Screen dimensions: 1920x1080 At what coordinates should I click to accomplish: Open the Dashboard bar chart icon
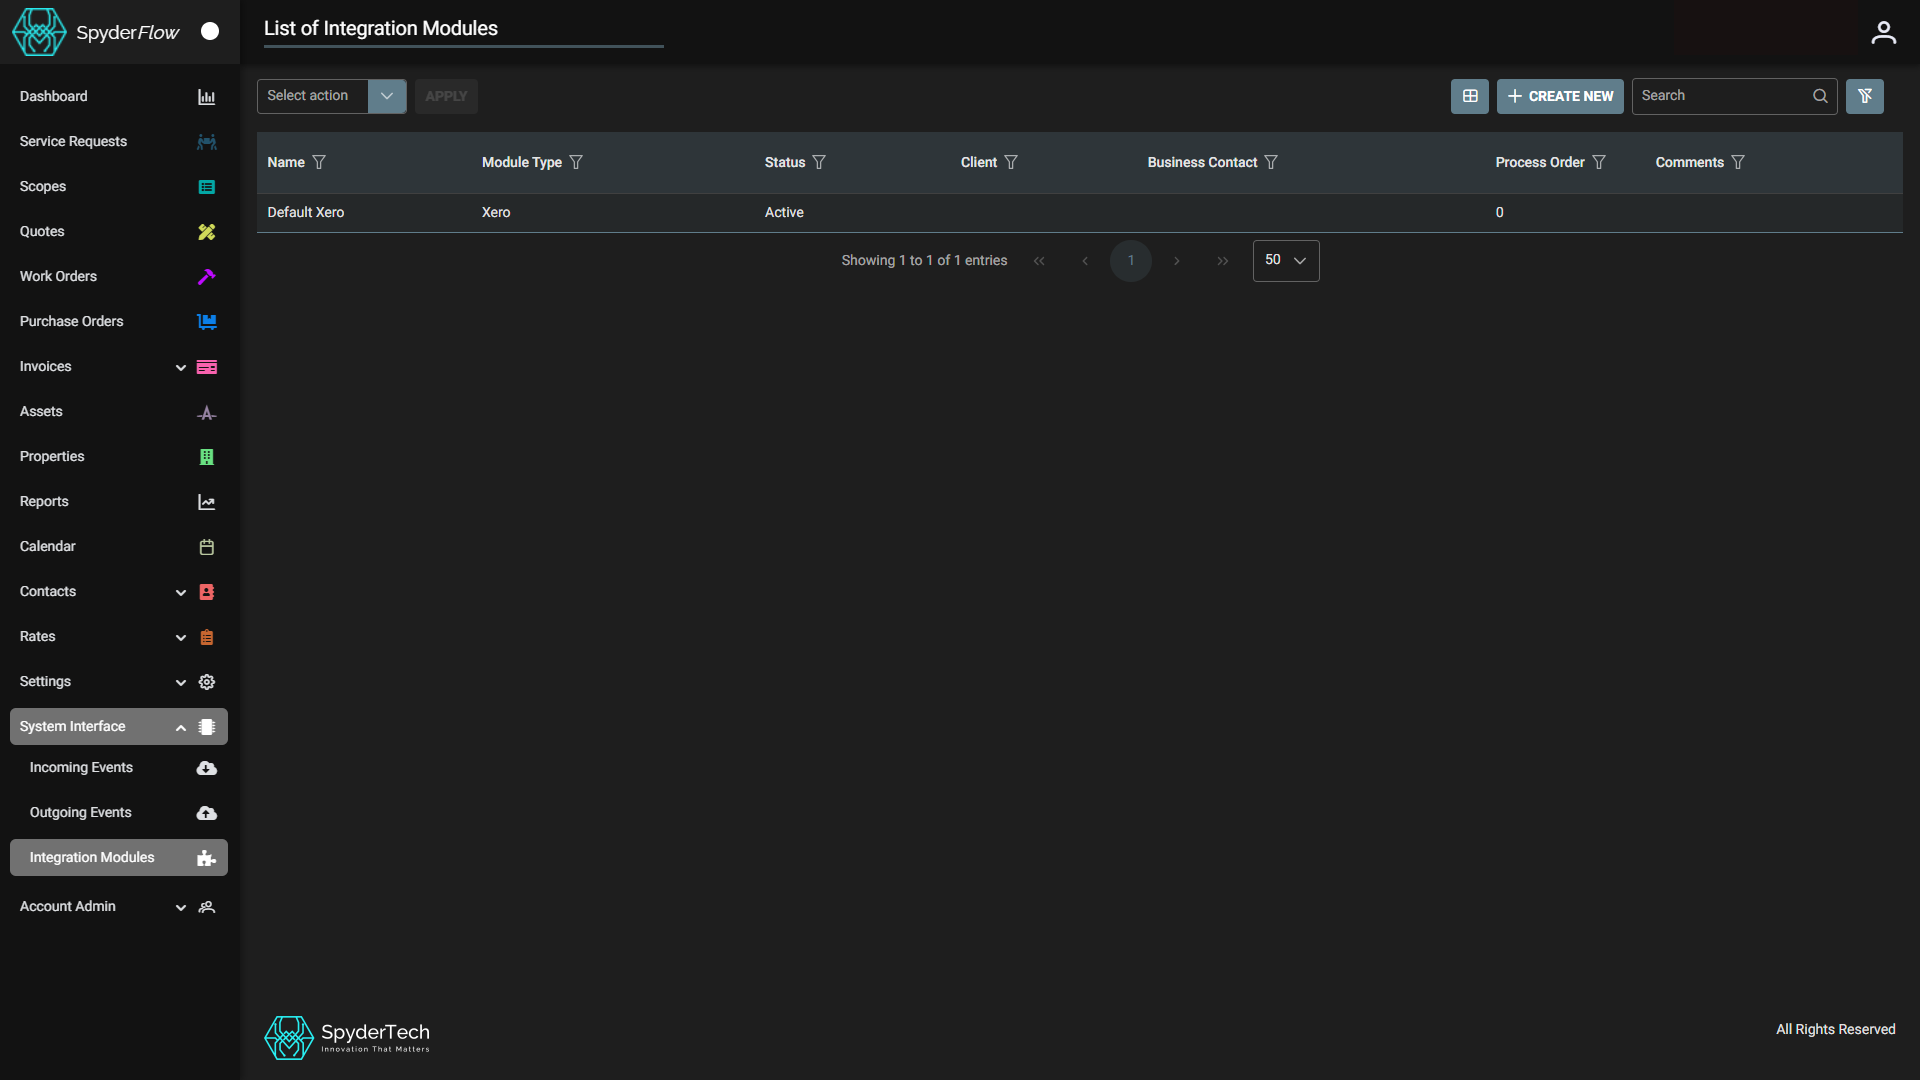coord(206,96)
